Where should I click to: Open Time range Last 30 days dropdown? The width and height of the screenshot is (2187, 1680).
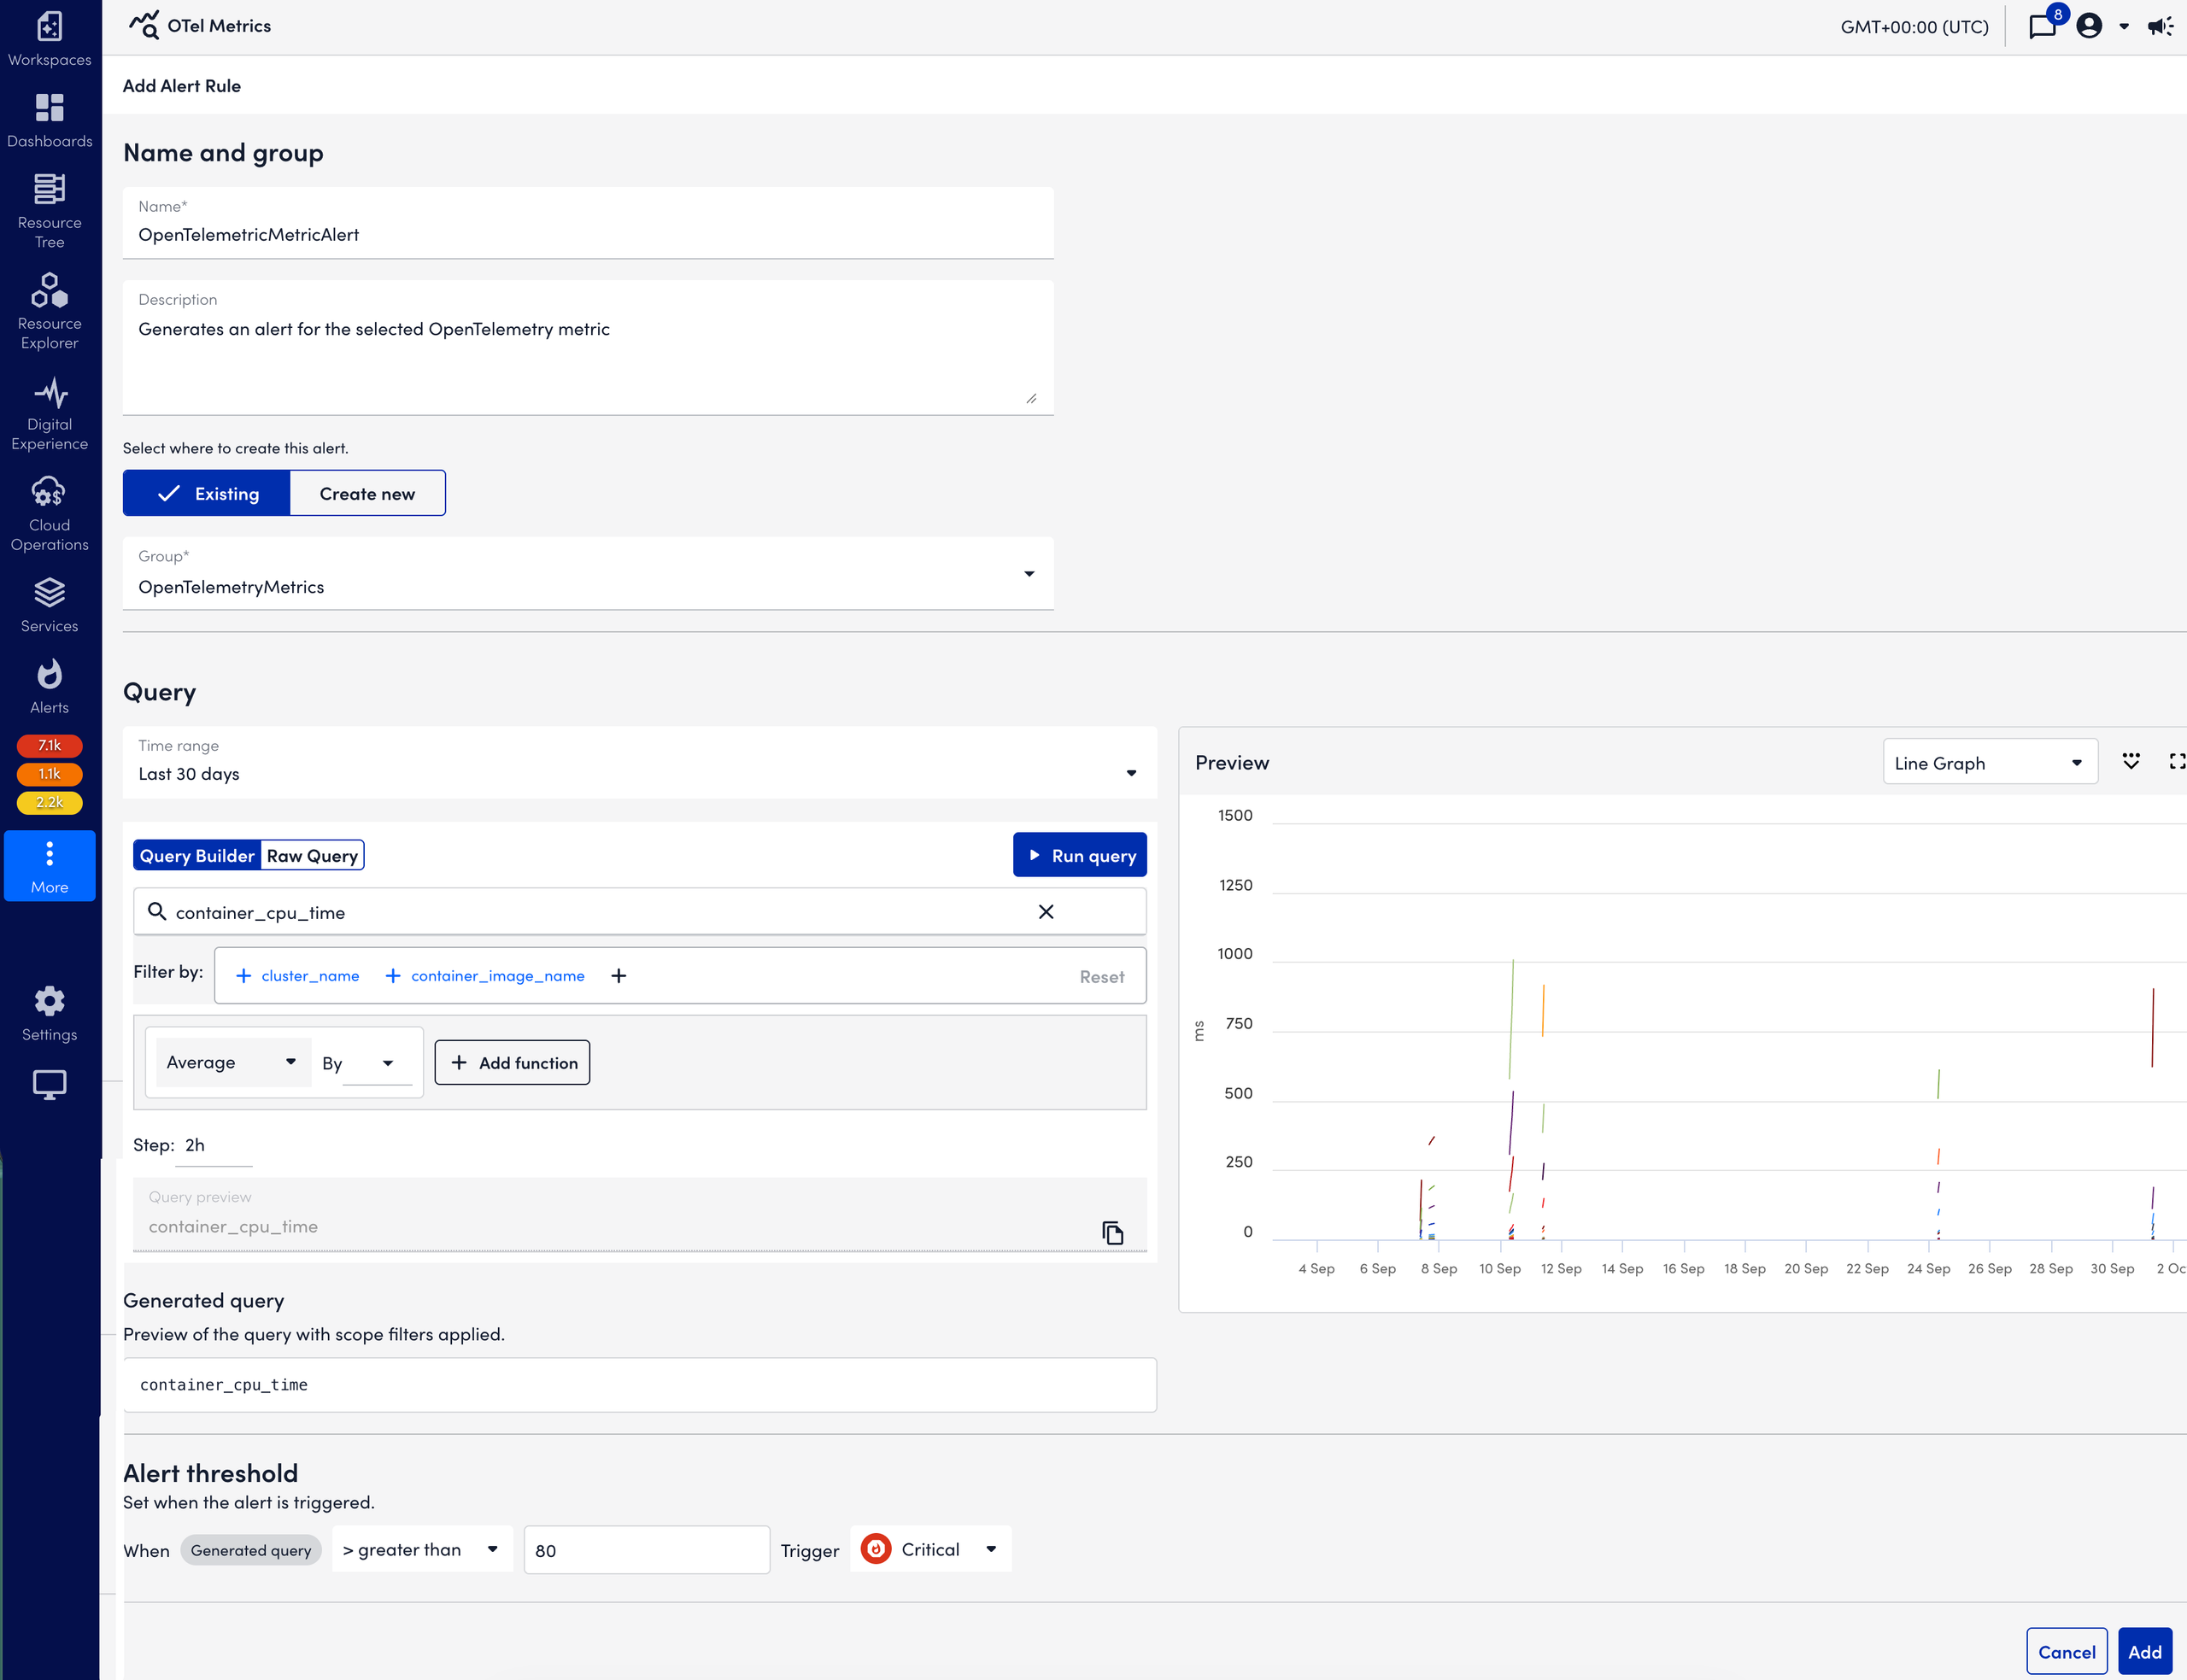coord(640,762)
